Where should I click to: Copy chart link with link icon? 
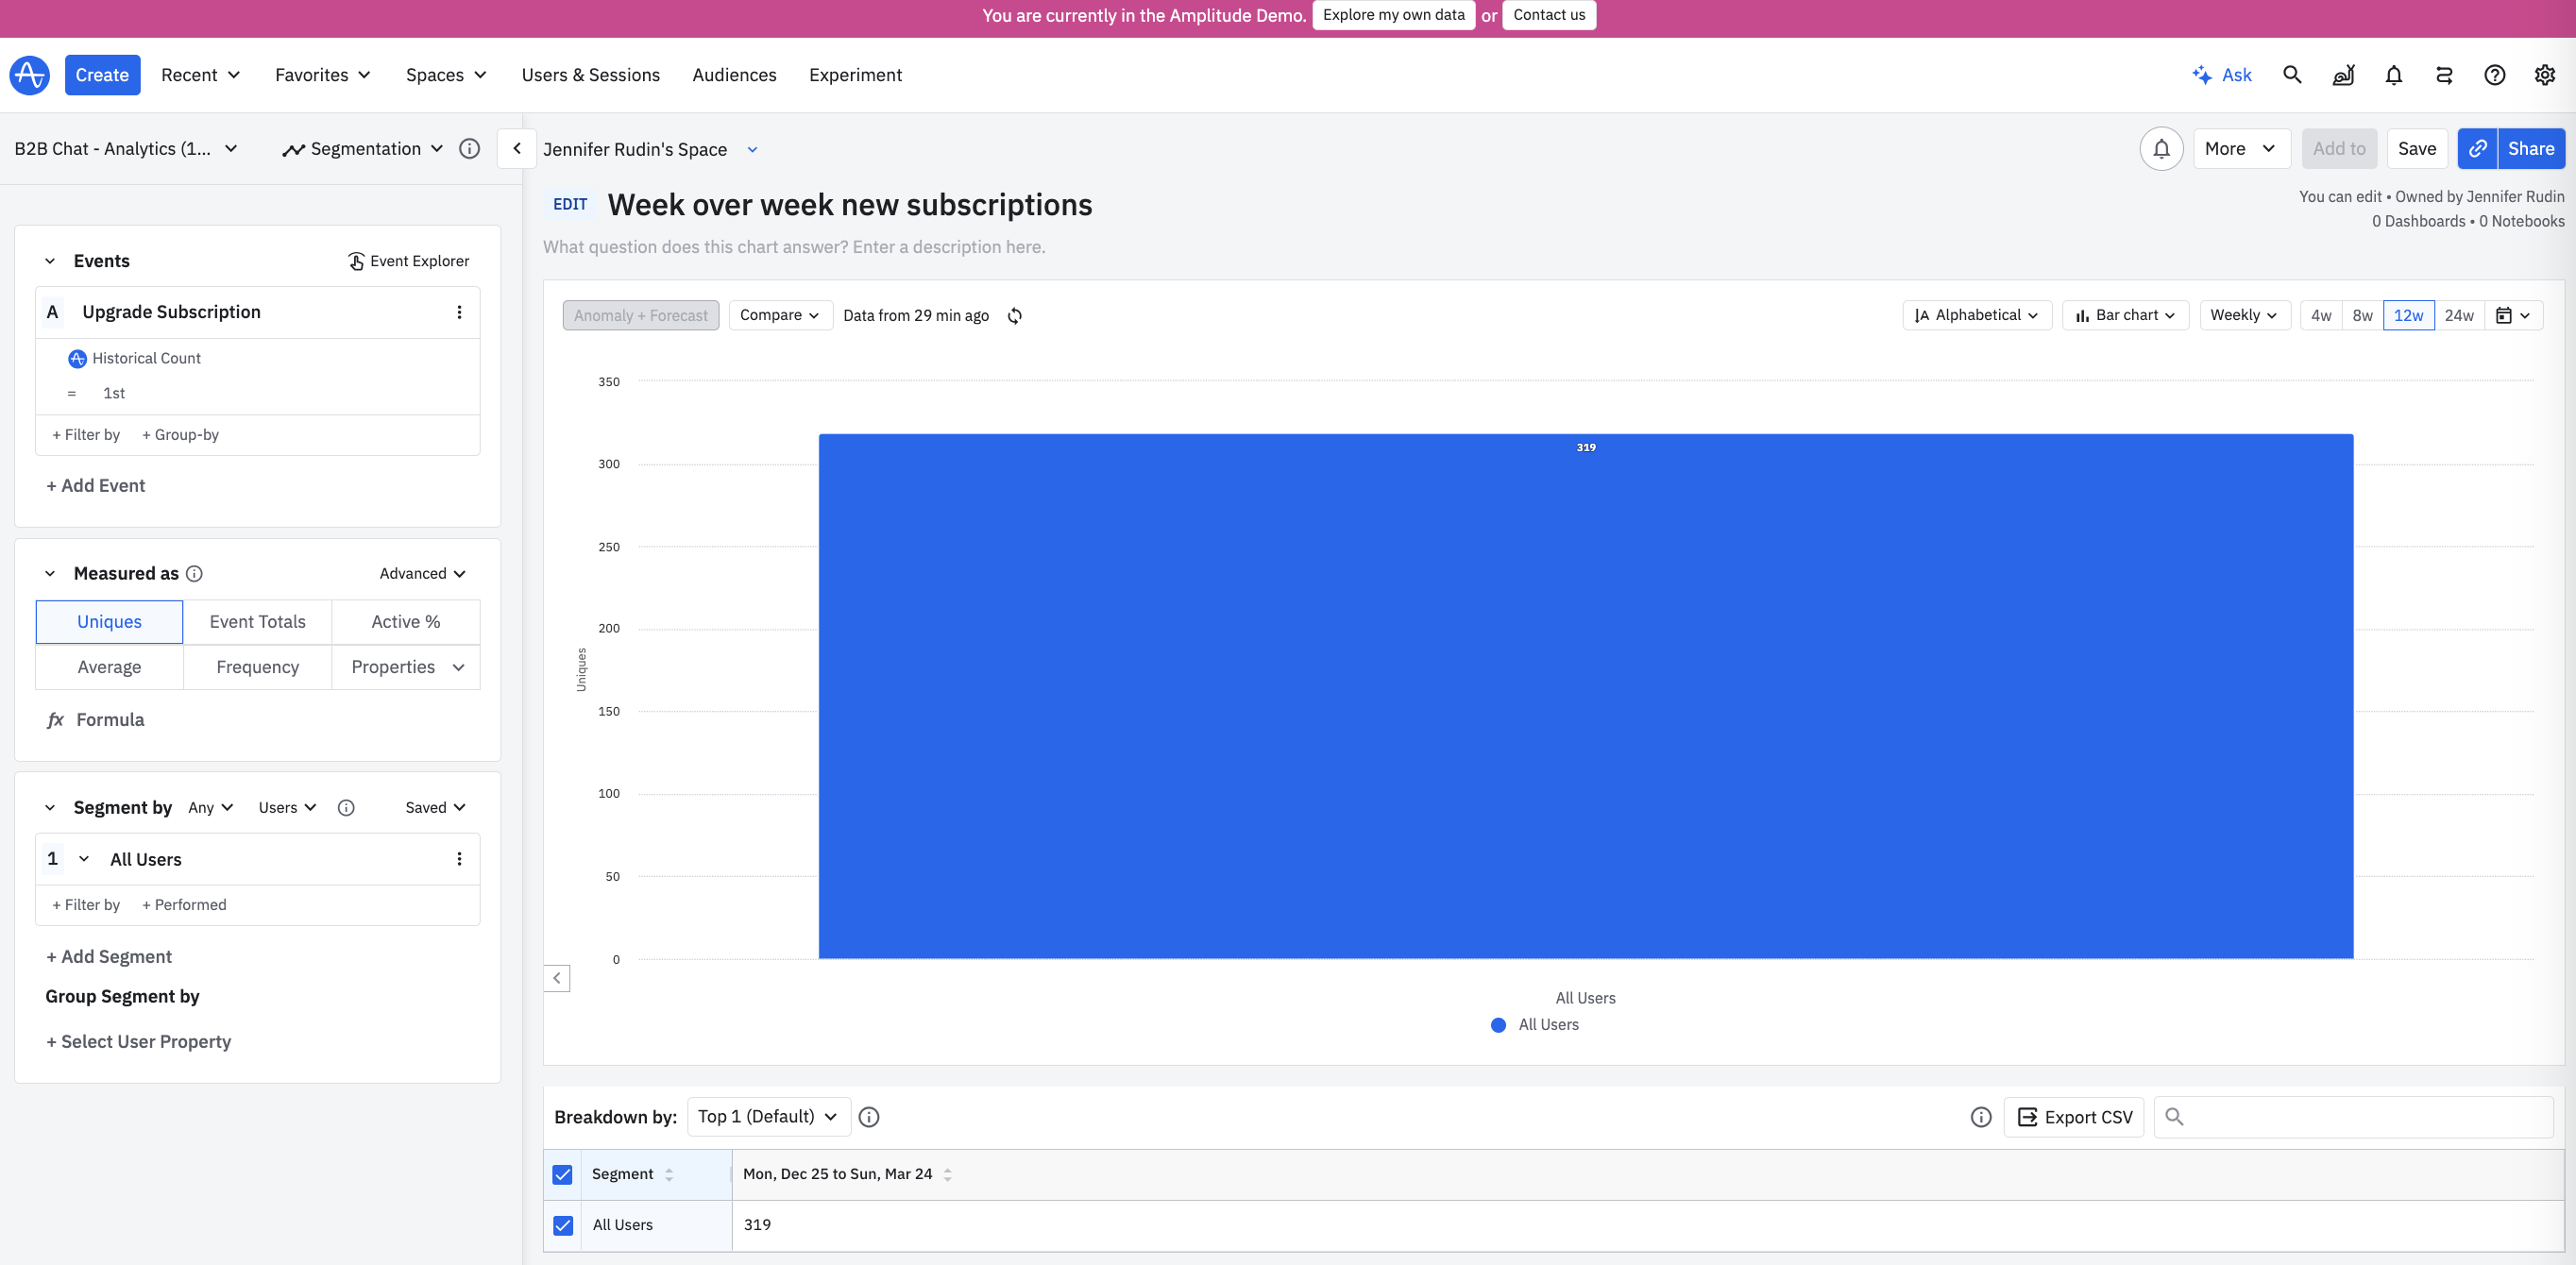point(2477,149)
